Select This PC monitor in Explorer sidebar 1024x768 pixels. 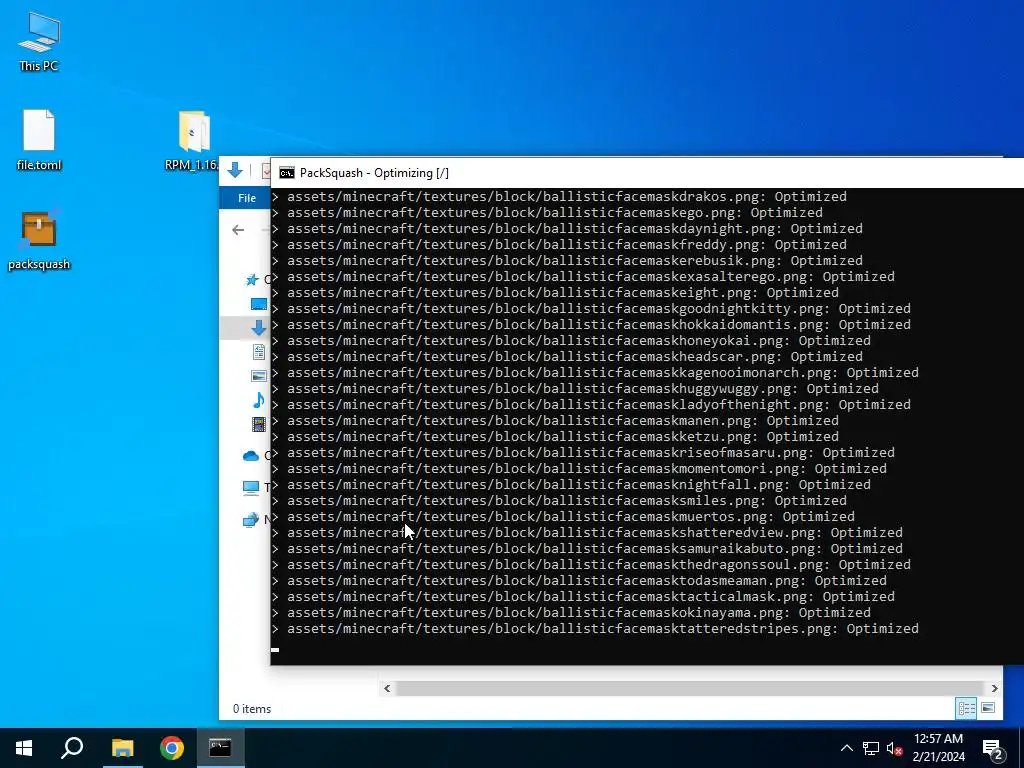(x=251, y=487)
